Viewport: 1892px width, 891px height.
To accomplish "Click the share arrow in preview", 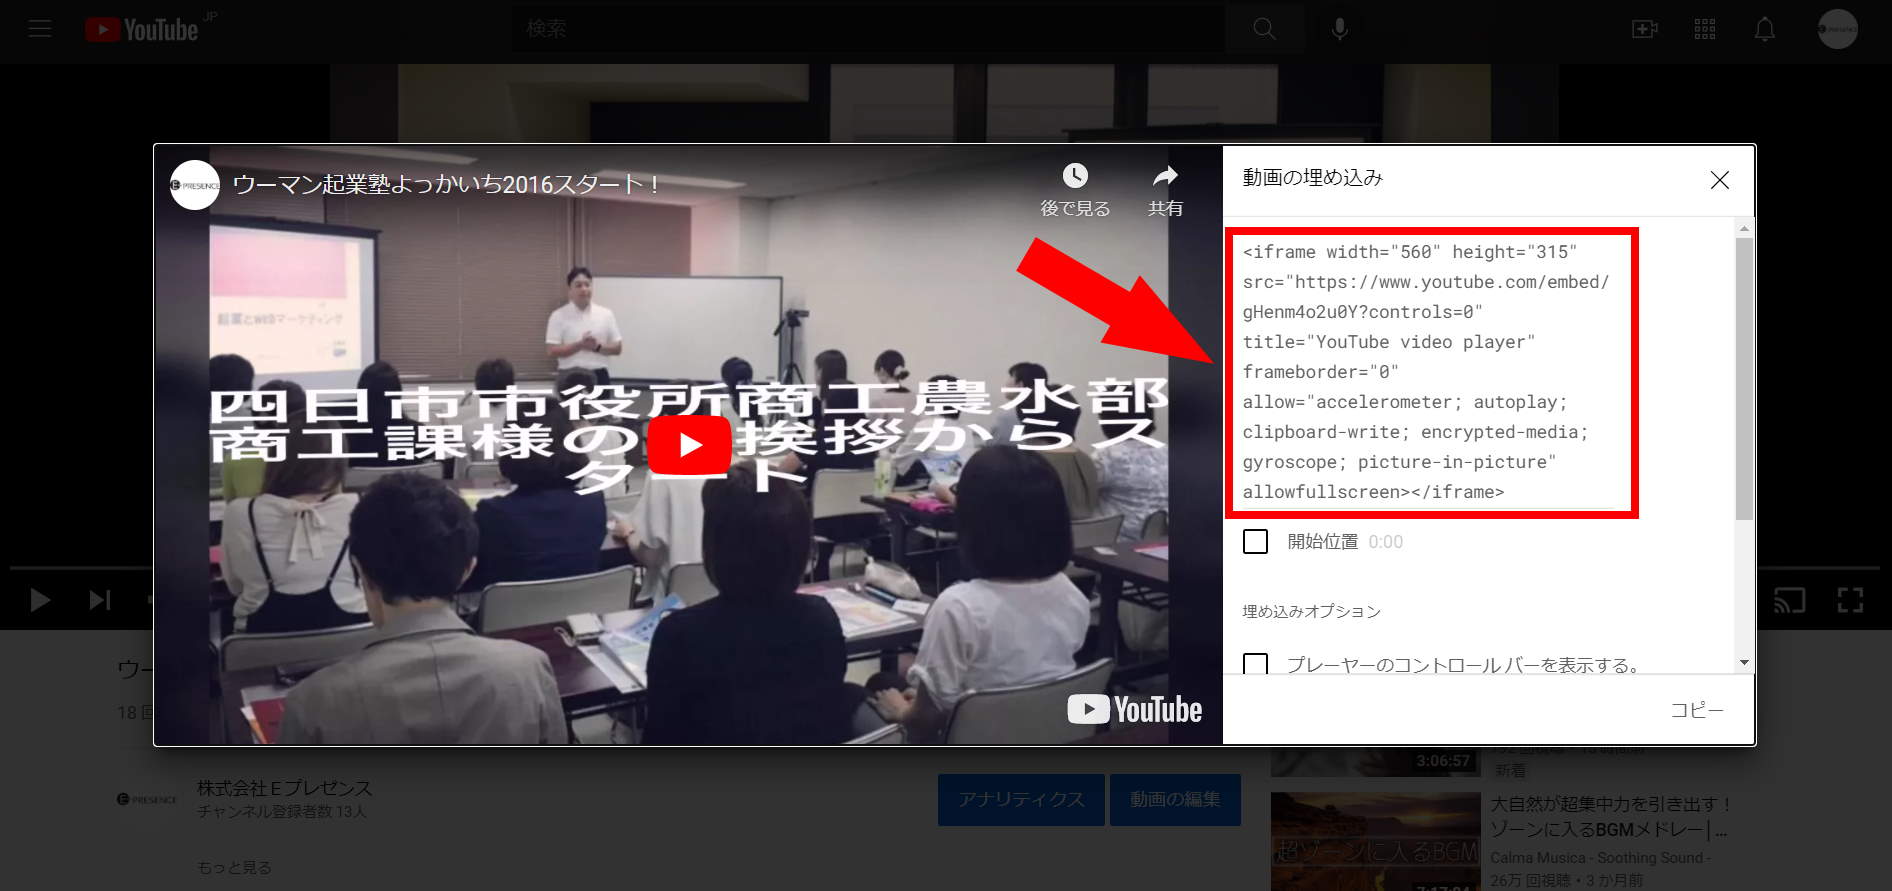I will point(1165,176).
